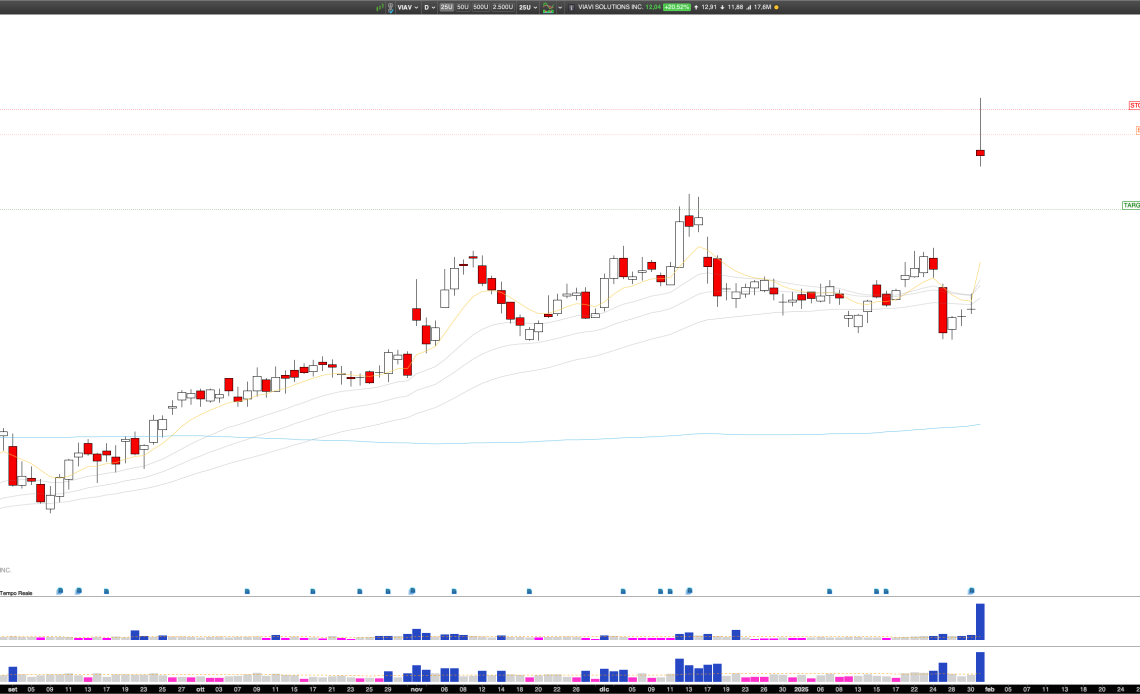The height and width of the screenshot is (694, 1140).
Task: Select the 25U bar range preset
Action: pos(446,7)
